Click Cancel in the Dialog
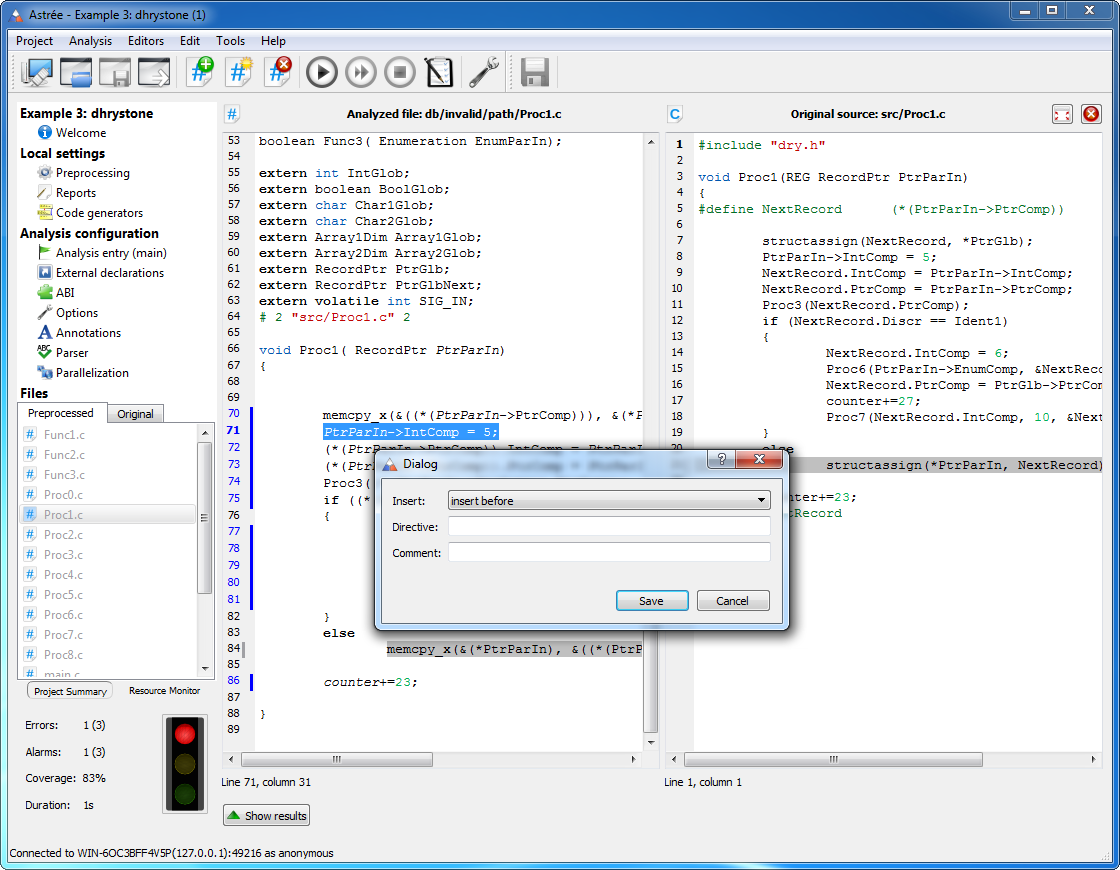1120x870 pixels. pos(733,601)
